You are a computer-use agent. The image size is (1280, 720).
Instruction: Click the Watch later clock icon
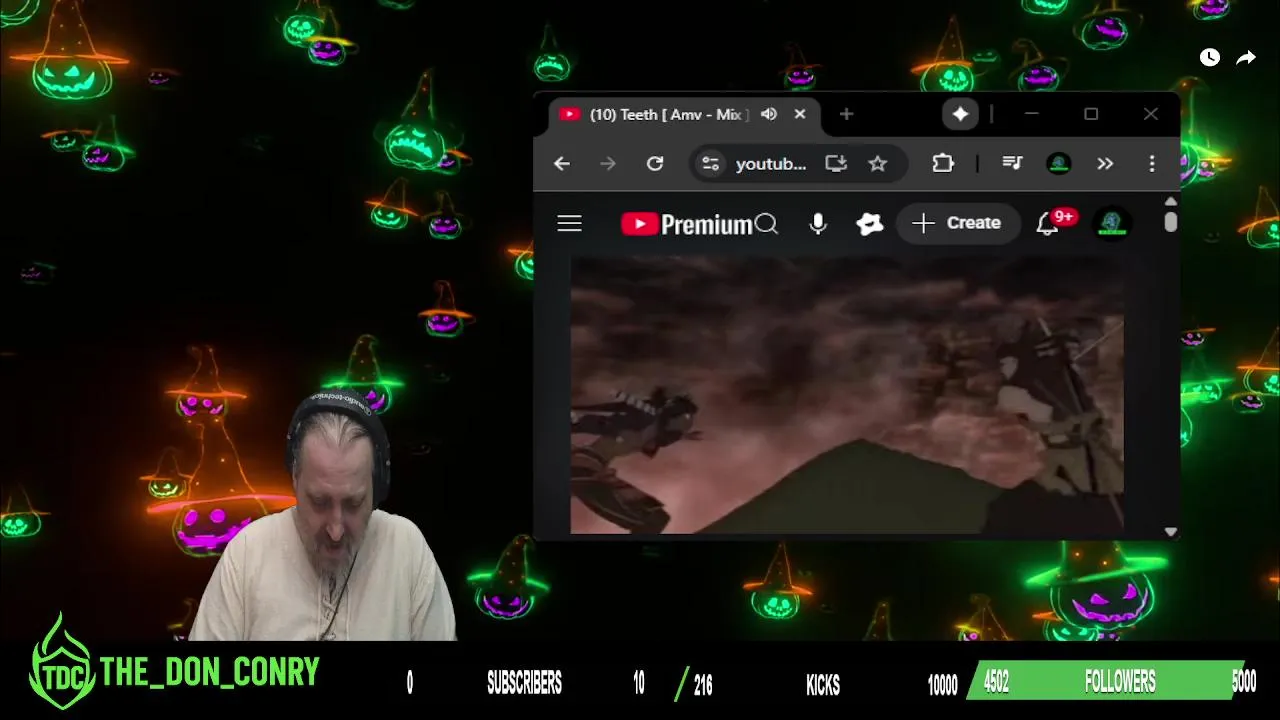[x=1210, y=58]
